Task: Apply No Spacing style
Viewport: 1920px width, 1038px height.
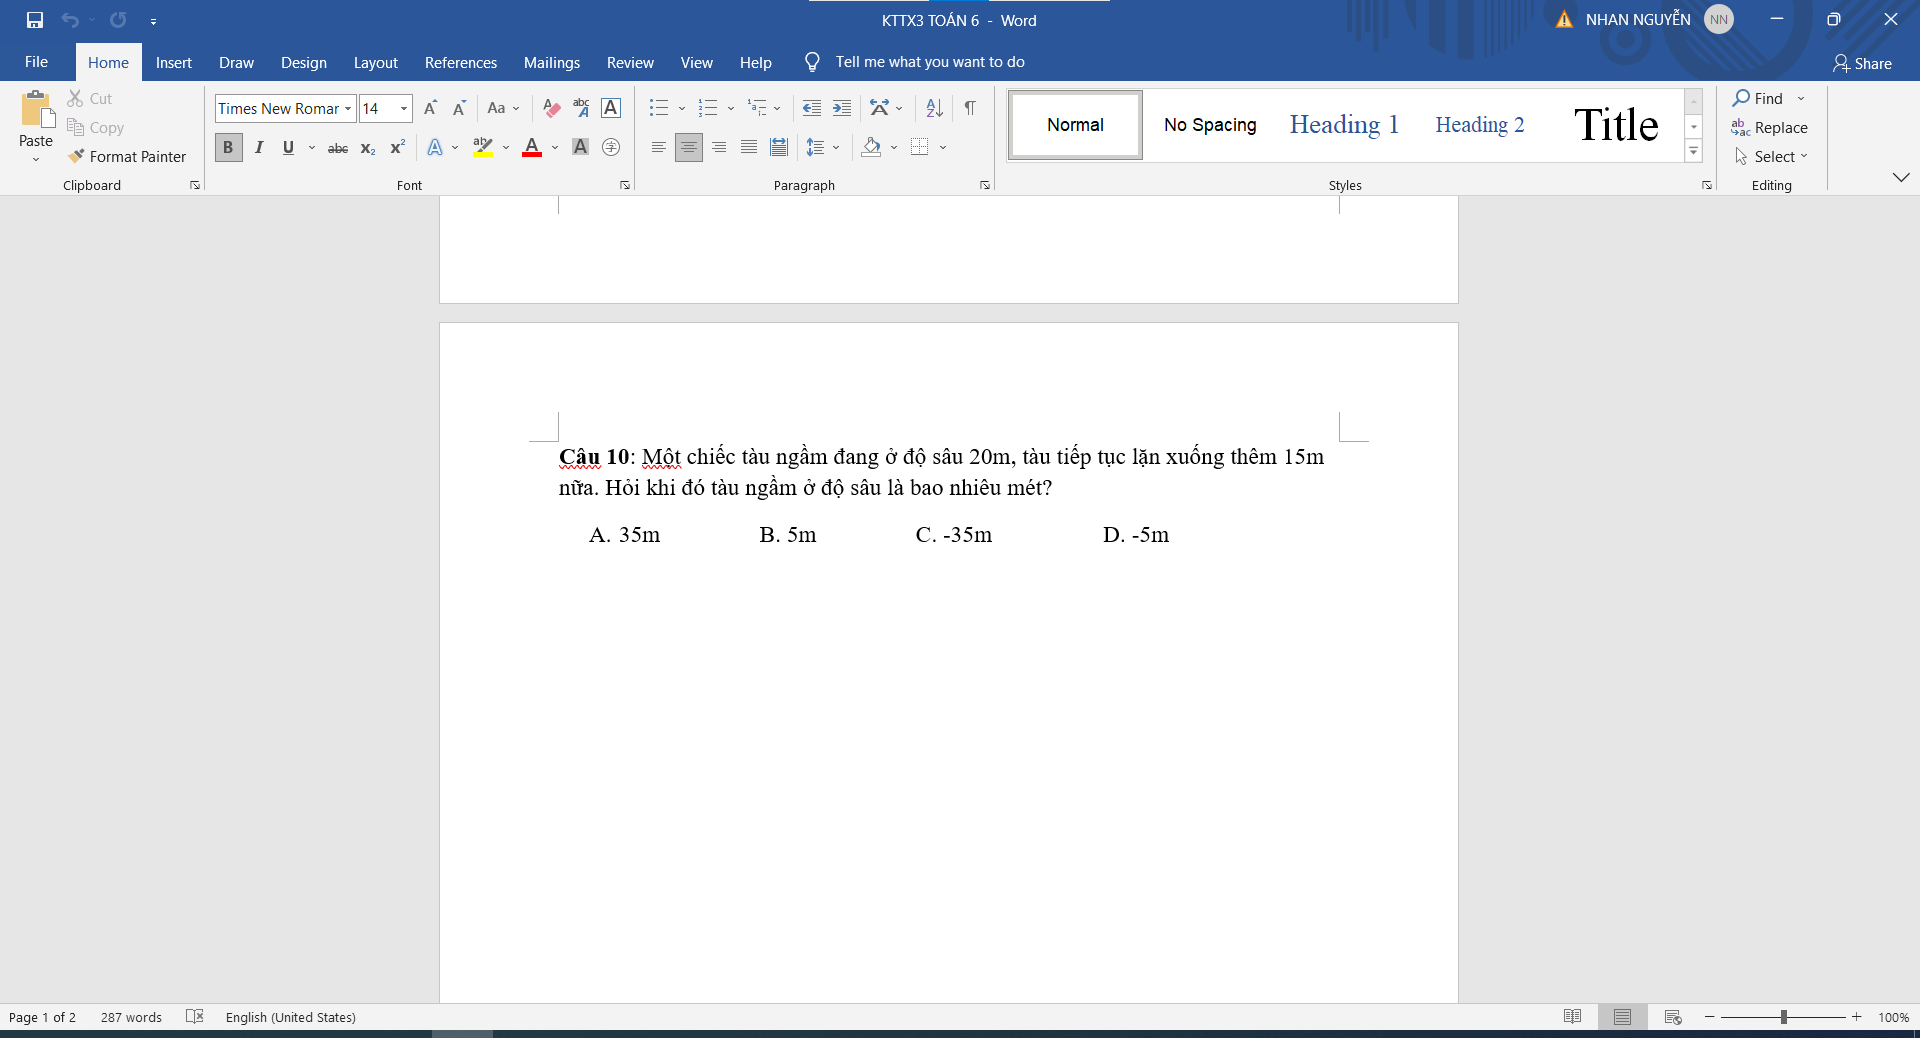Action: (1210, 124)
